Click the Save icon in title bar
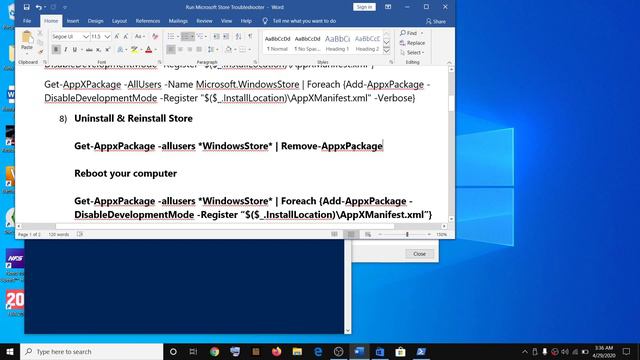Image resolution: width=640 pixels, height=360 pixels. [x=27, y=7]
